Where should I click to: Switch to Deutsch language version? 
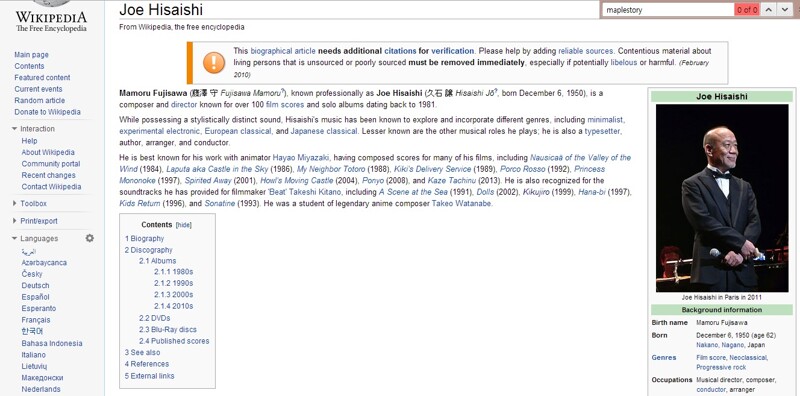[x=35, y=285]
